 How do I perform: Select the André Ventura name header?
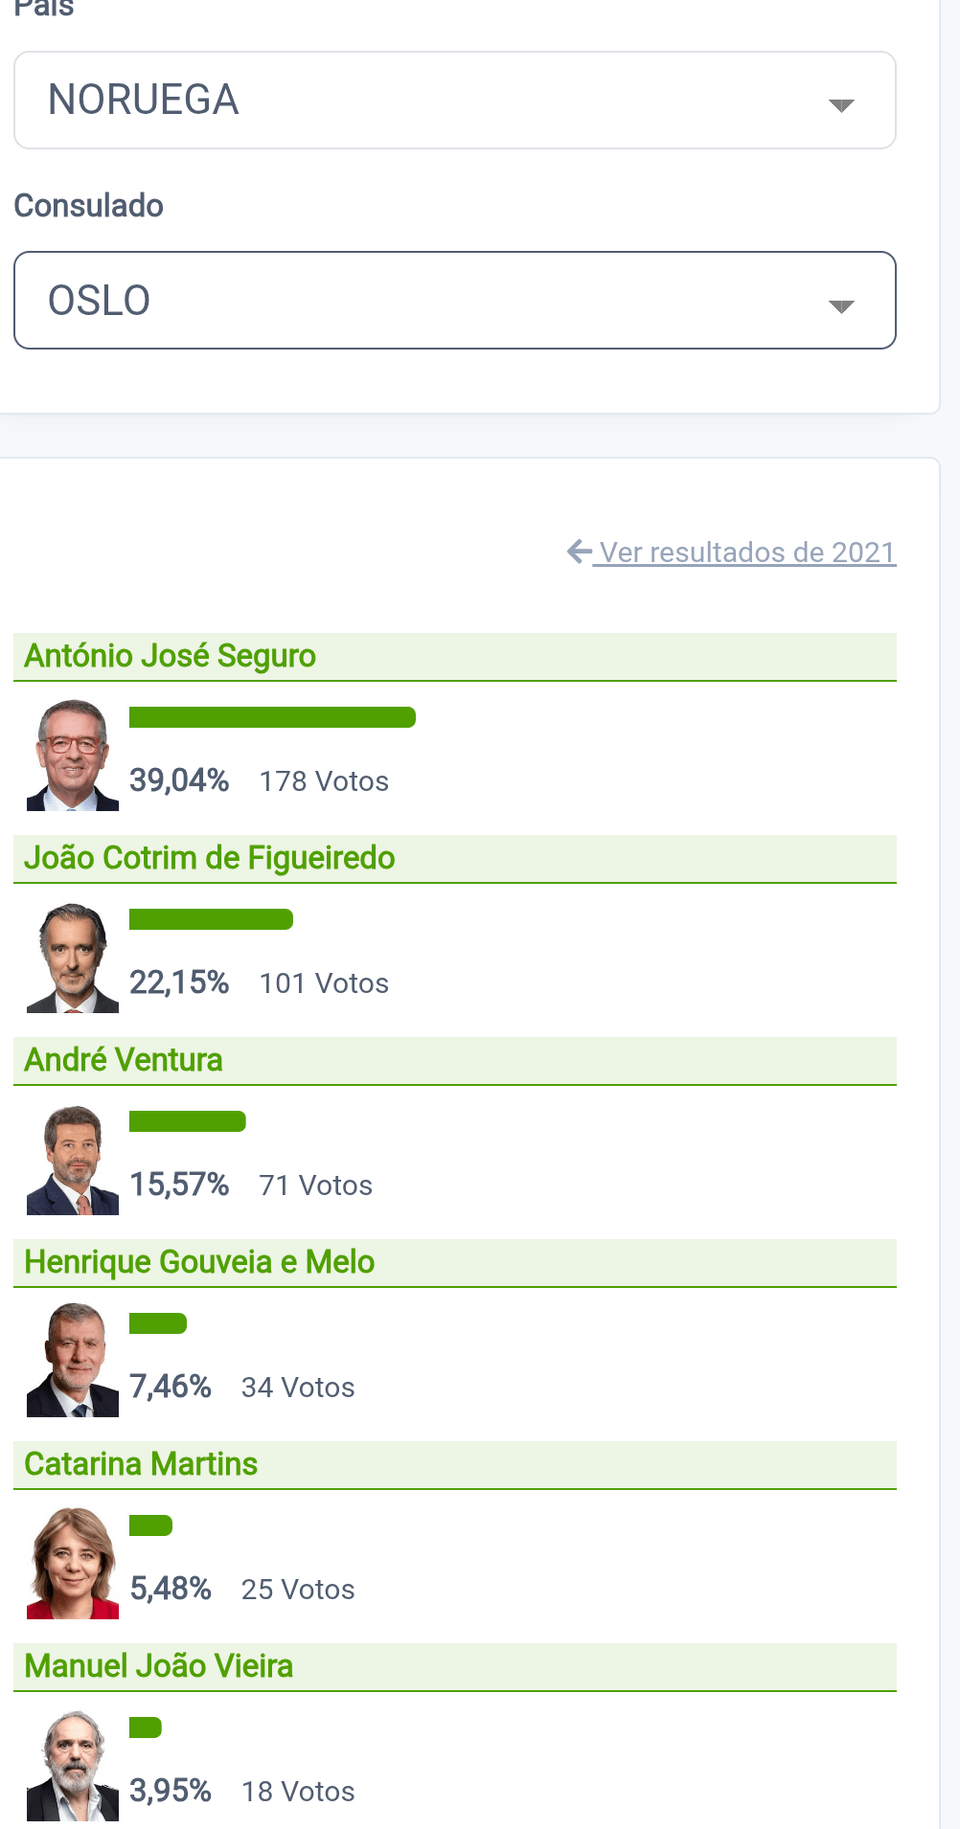pyautogui.click(x=123, y=1060)
